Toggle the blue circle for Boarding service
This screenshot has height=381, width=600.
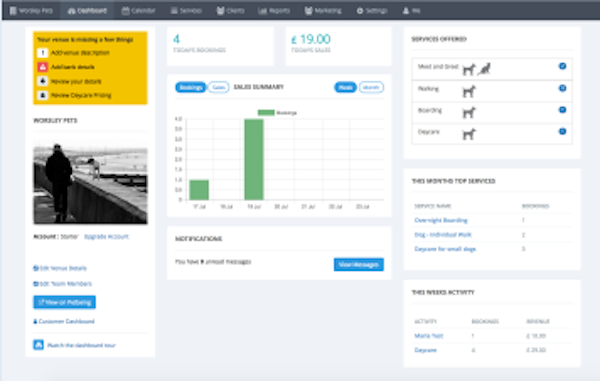tap(562, 110)
